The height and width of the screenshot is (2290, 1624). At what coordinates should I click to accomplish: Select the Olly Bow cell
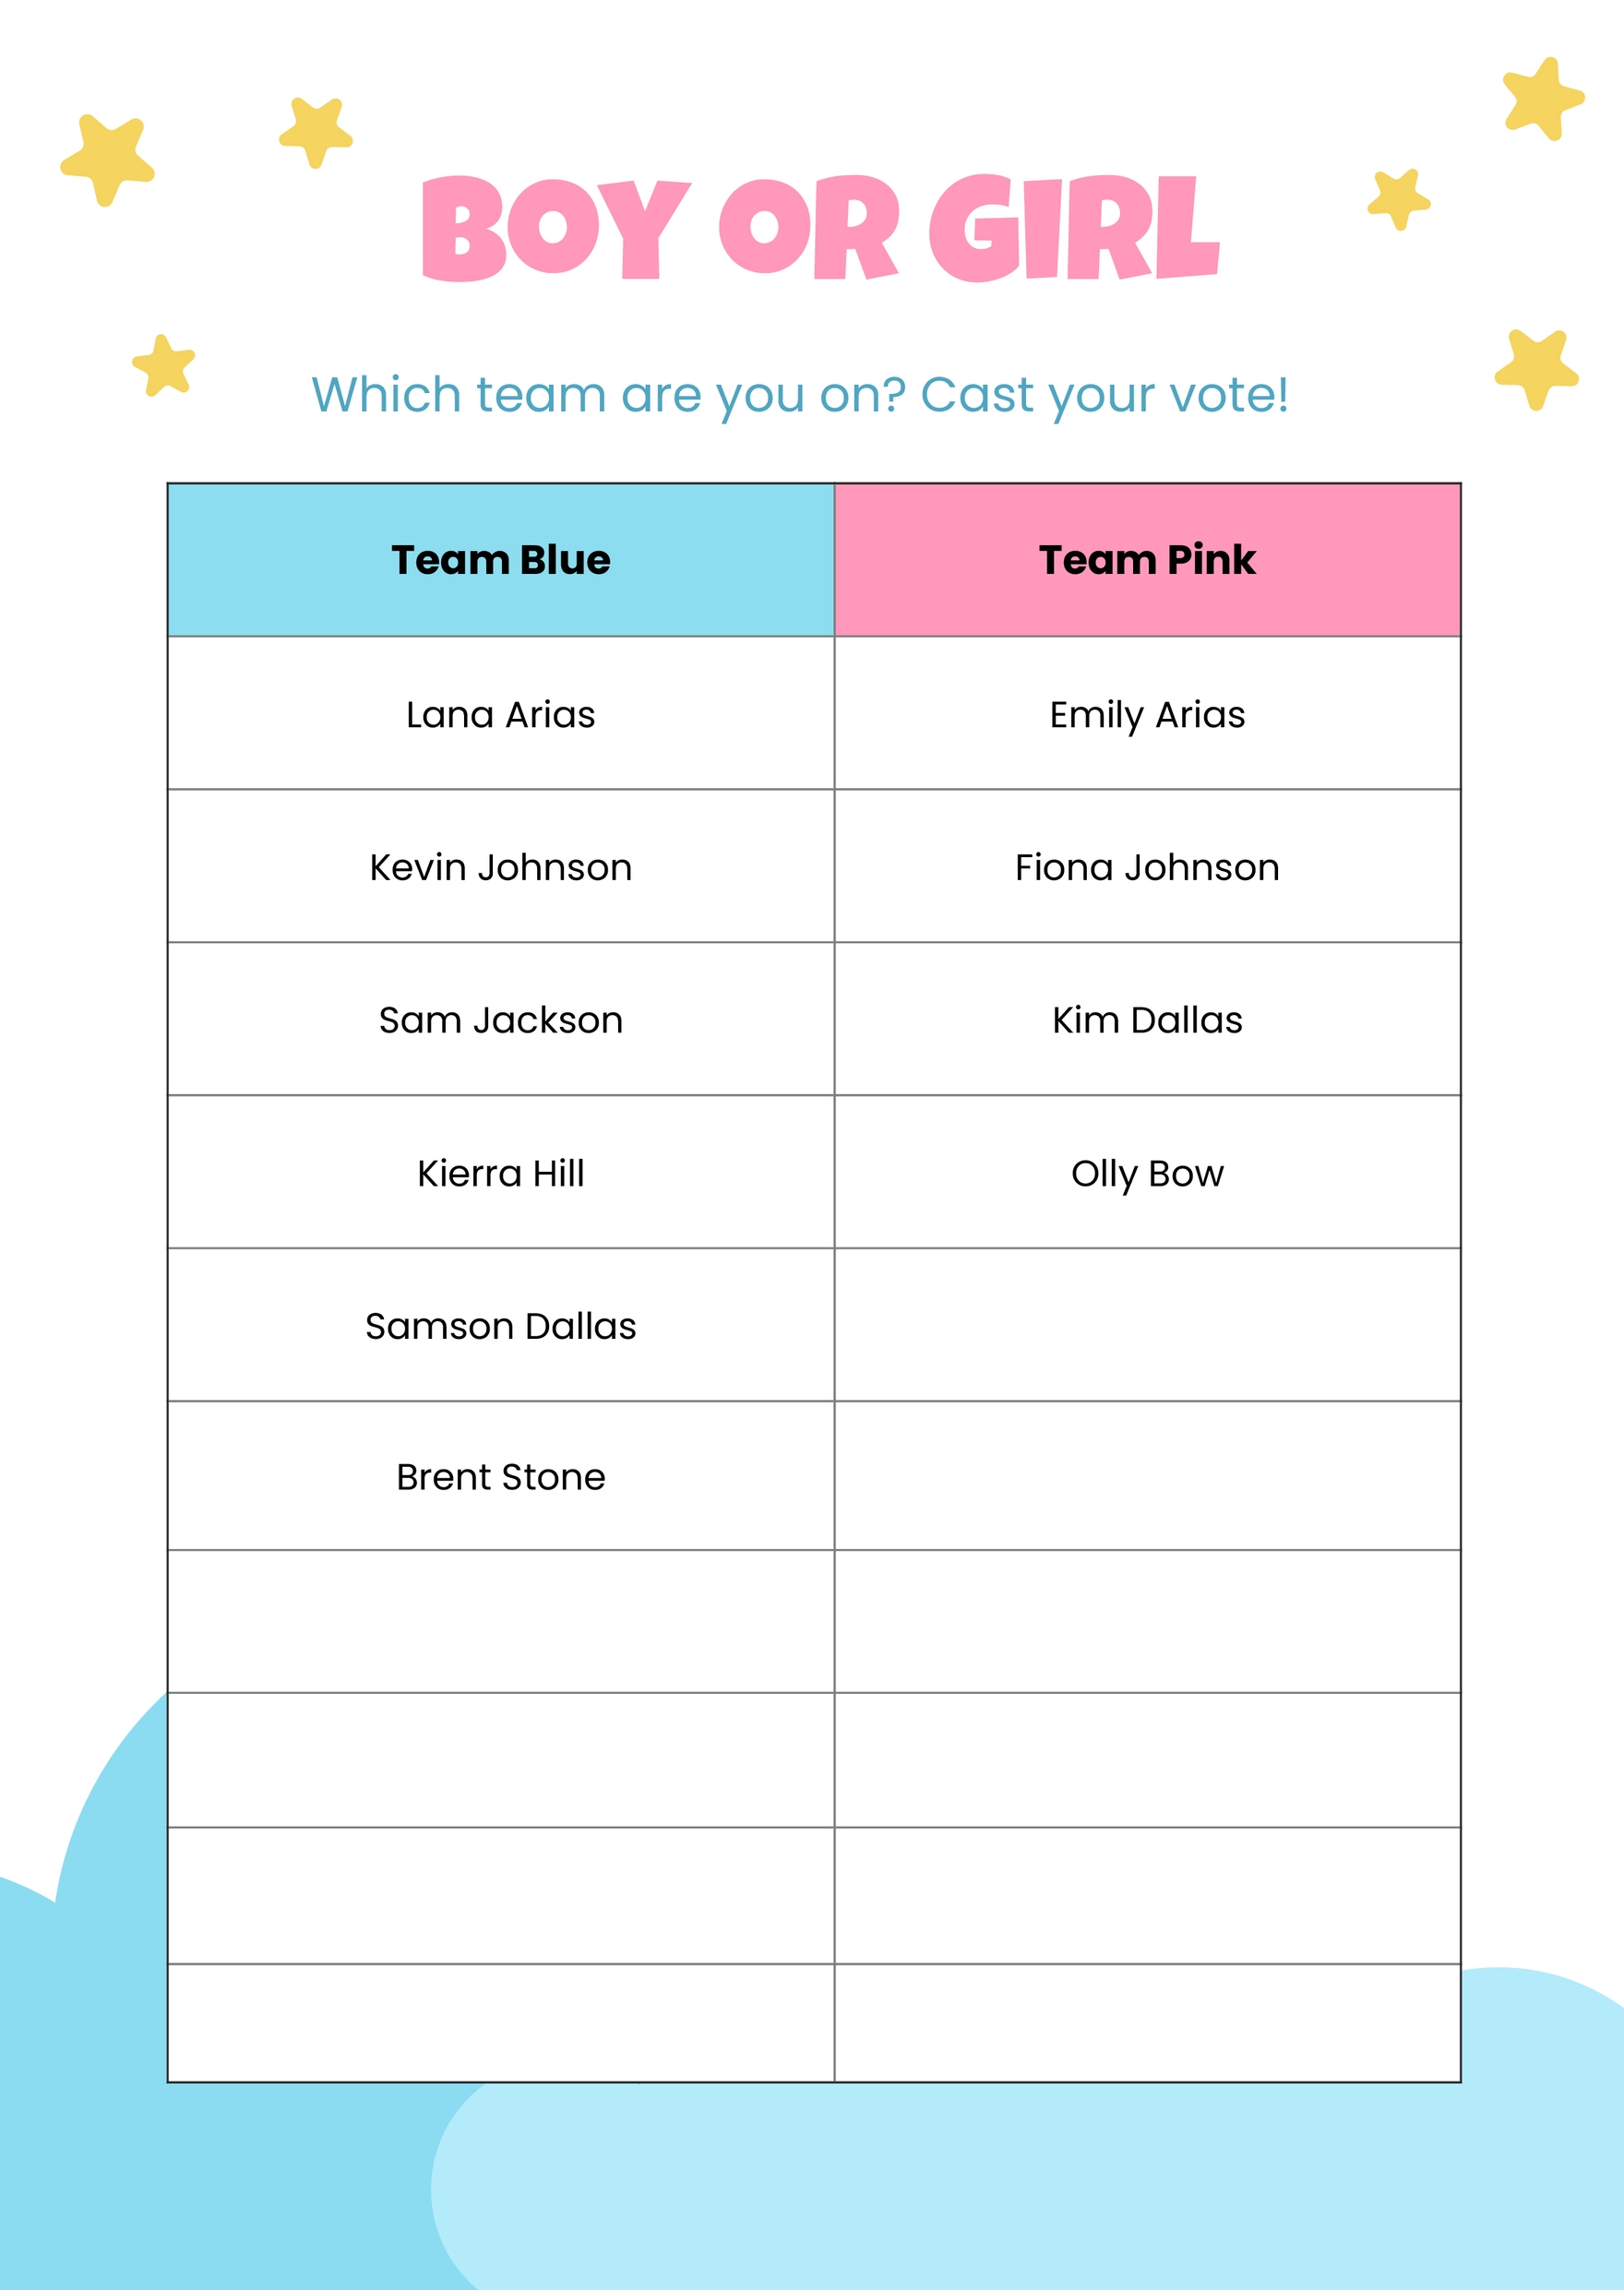[x=1147, y=1172]
